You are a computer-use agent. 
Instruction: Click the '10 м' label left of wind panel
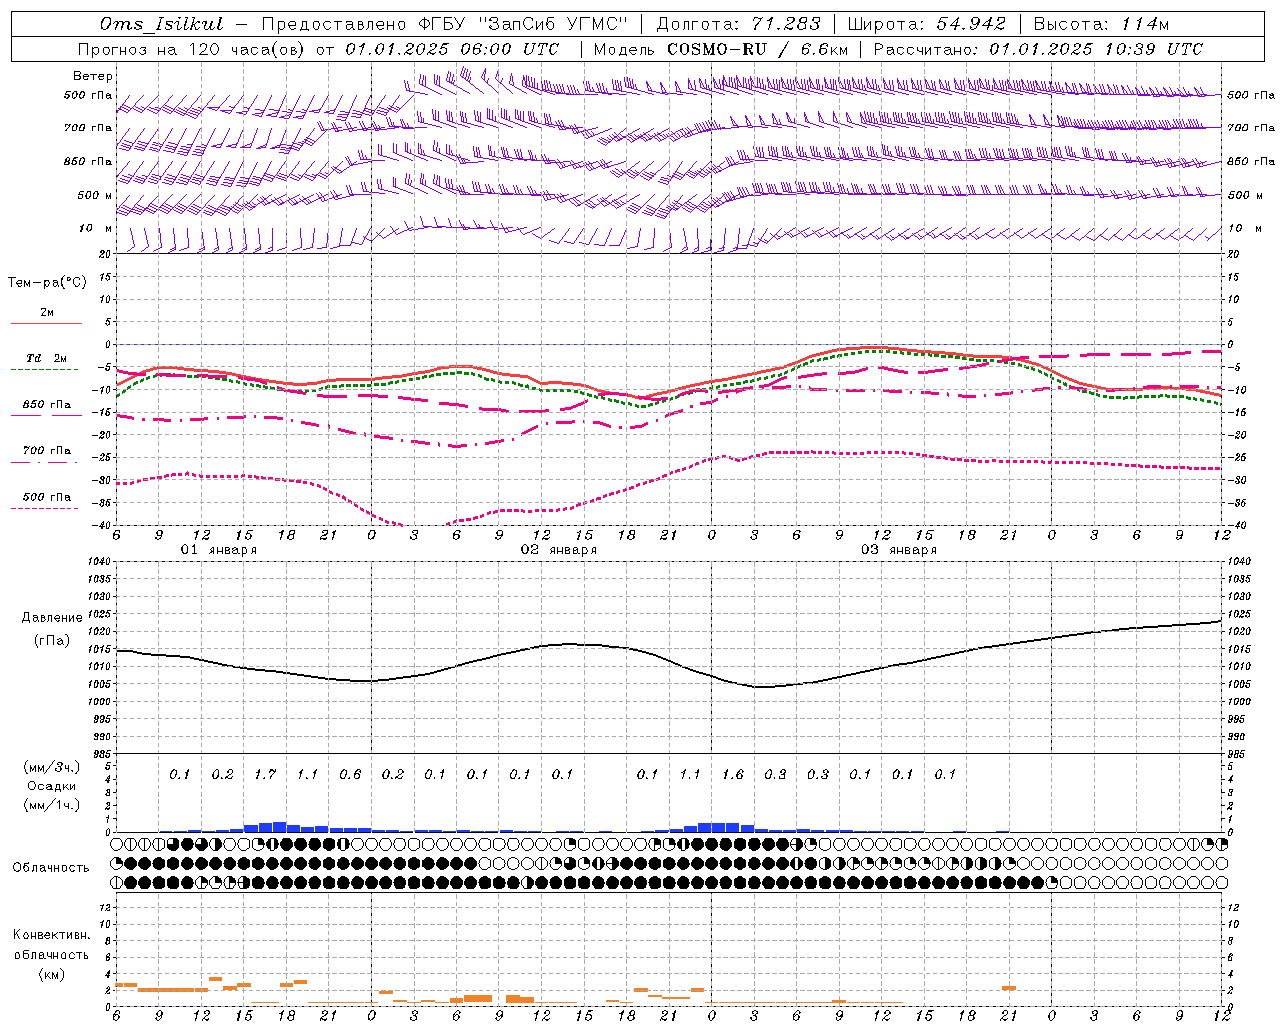95,229
